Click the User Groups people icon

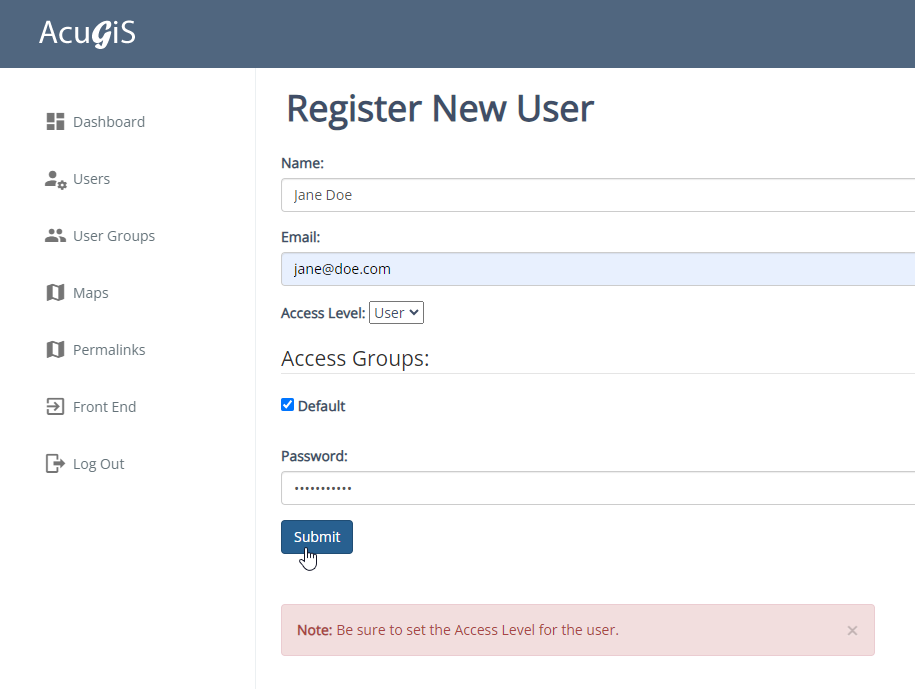pos(55,236)
